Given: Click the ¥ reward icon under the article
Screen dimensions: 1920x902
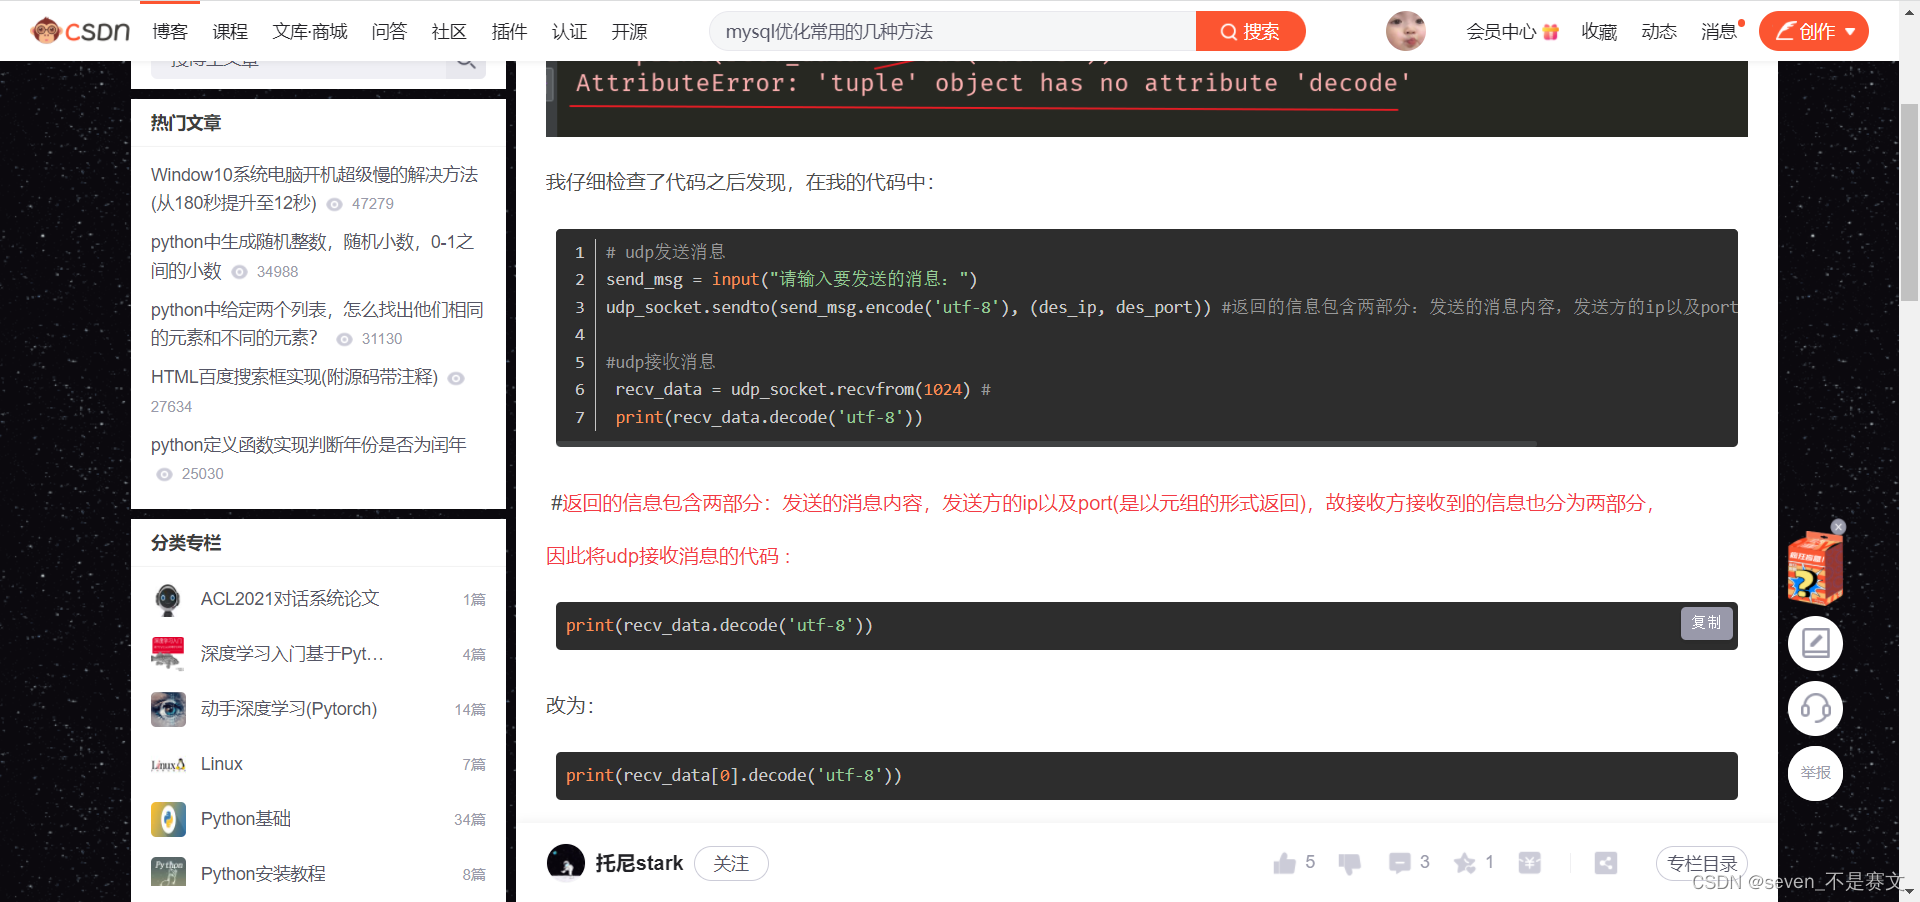Looking at the screenshot, I should point(1529,862).
